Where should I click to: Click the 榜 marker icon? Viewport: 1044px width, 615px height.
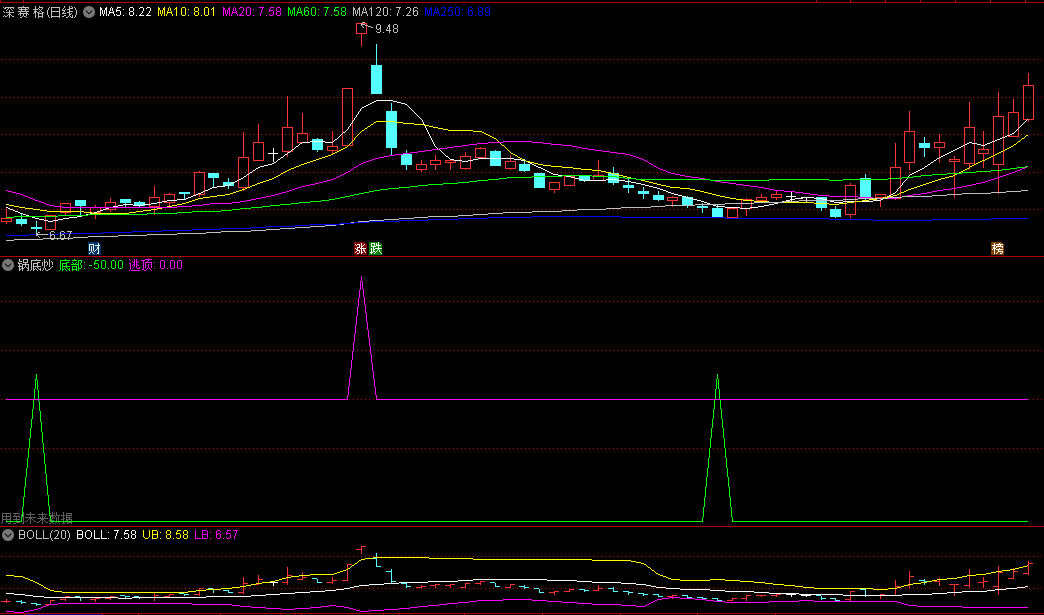pos(997,249)
